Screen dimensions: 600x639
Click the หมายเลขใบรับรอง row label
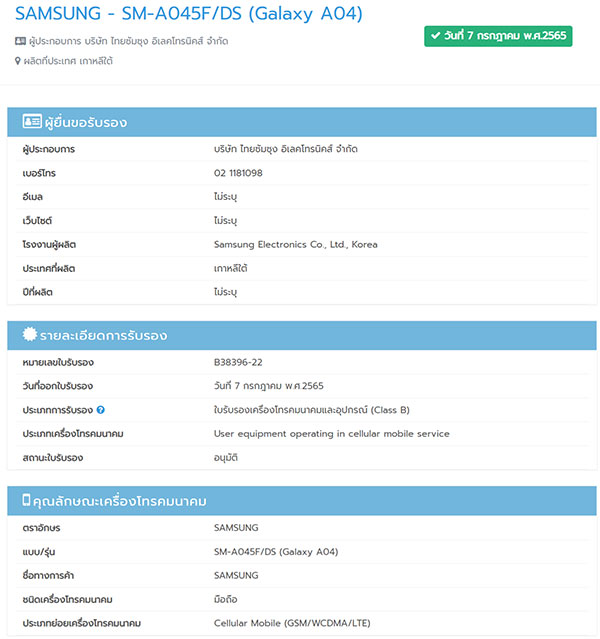[58, 362]
